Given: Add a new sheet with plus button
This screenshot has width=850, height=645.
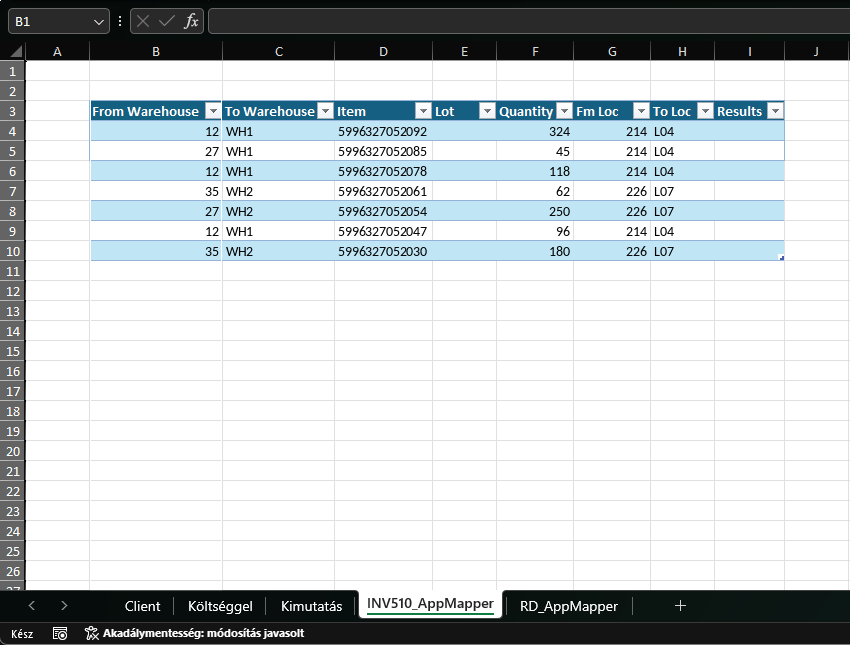Looking at the screenshot, I should click(x=680, y=605).
